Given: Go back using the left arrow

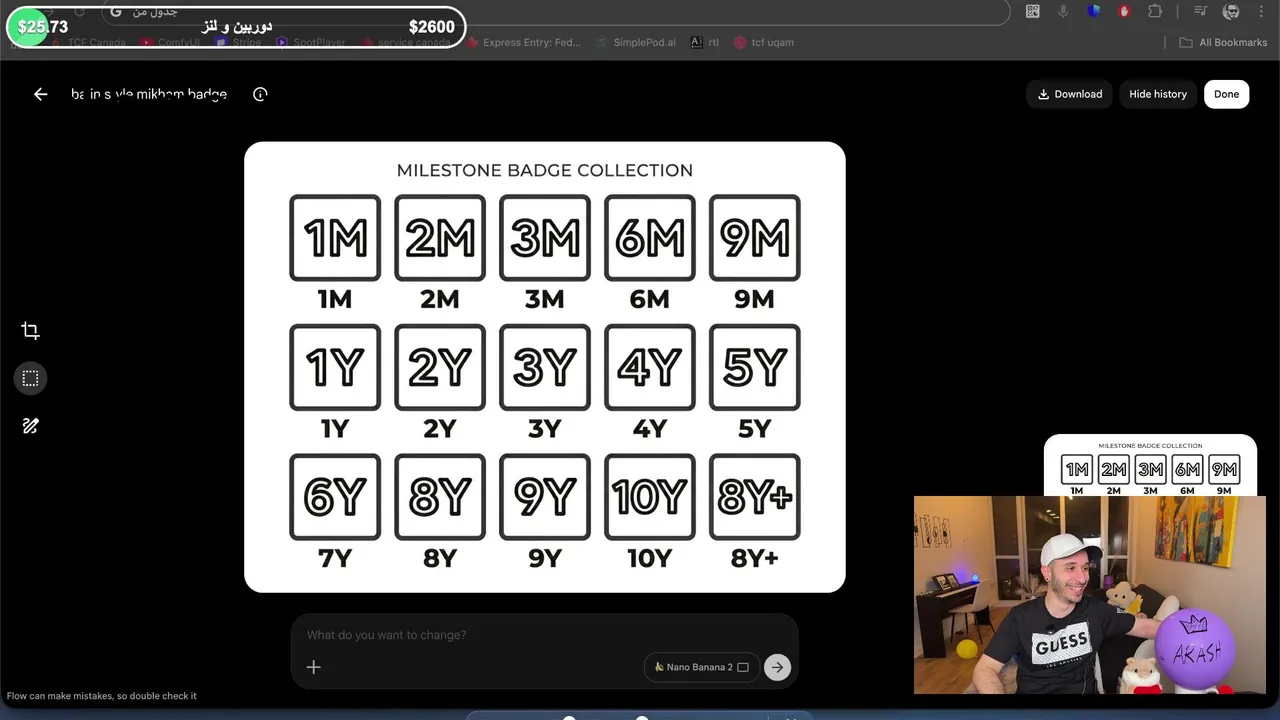Looking at the screenshot, I should [40, 94].
